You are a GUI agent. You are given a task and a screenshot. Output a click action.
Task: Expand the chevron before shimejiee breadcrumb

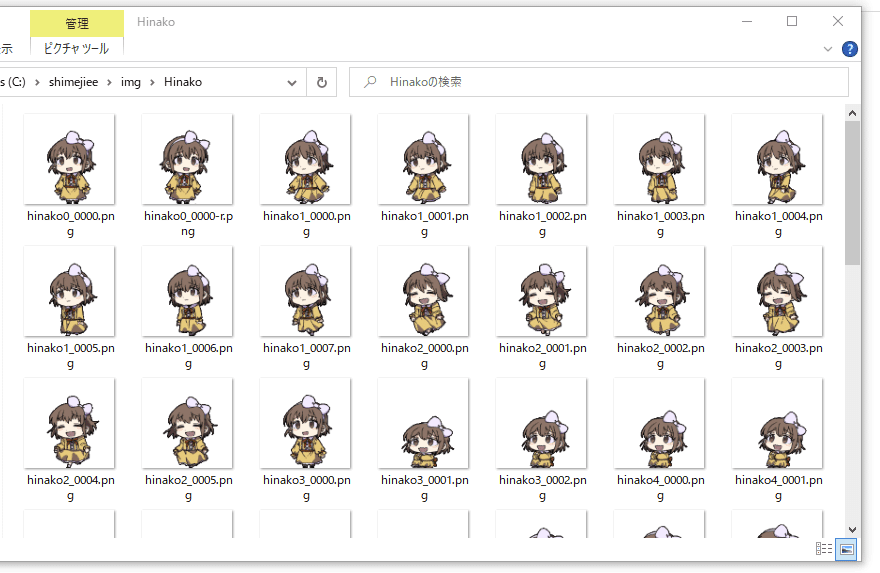click(x=37, y=82)
